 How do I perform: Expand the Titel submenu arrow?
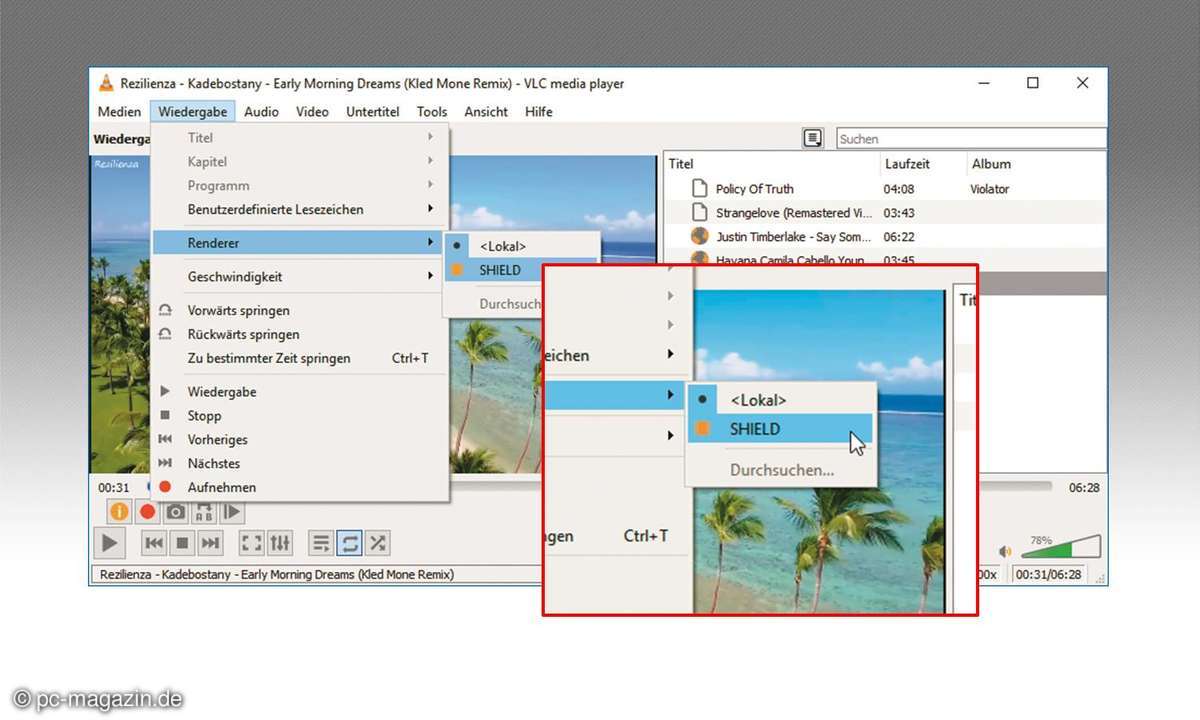(x=431, y=137)
